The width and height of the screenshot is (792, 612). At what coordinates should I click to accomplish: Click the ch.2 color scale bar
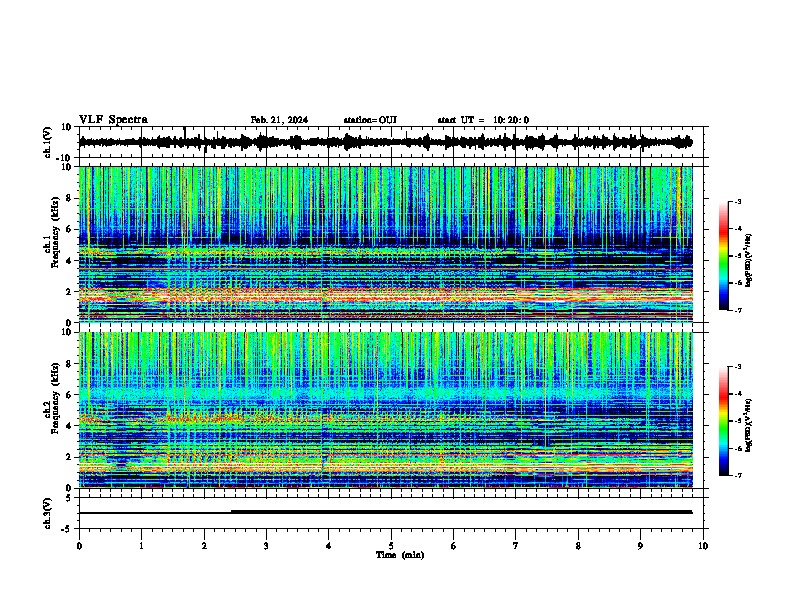(723, 421)
